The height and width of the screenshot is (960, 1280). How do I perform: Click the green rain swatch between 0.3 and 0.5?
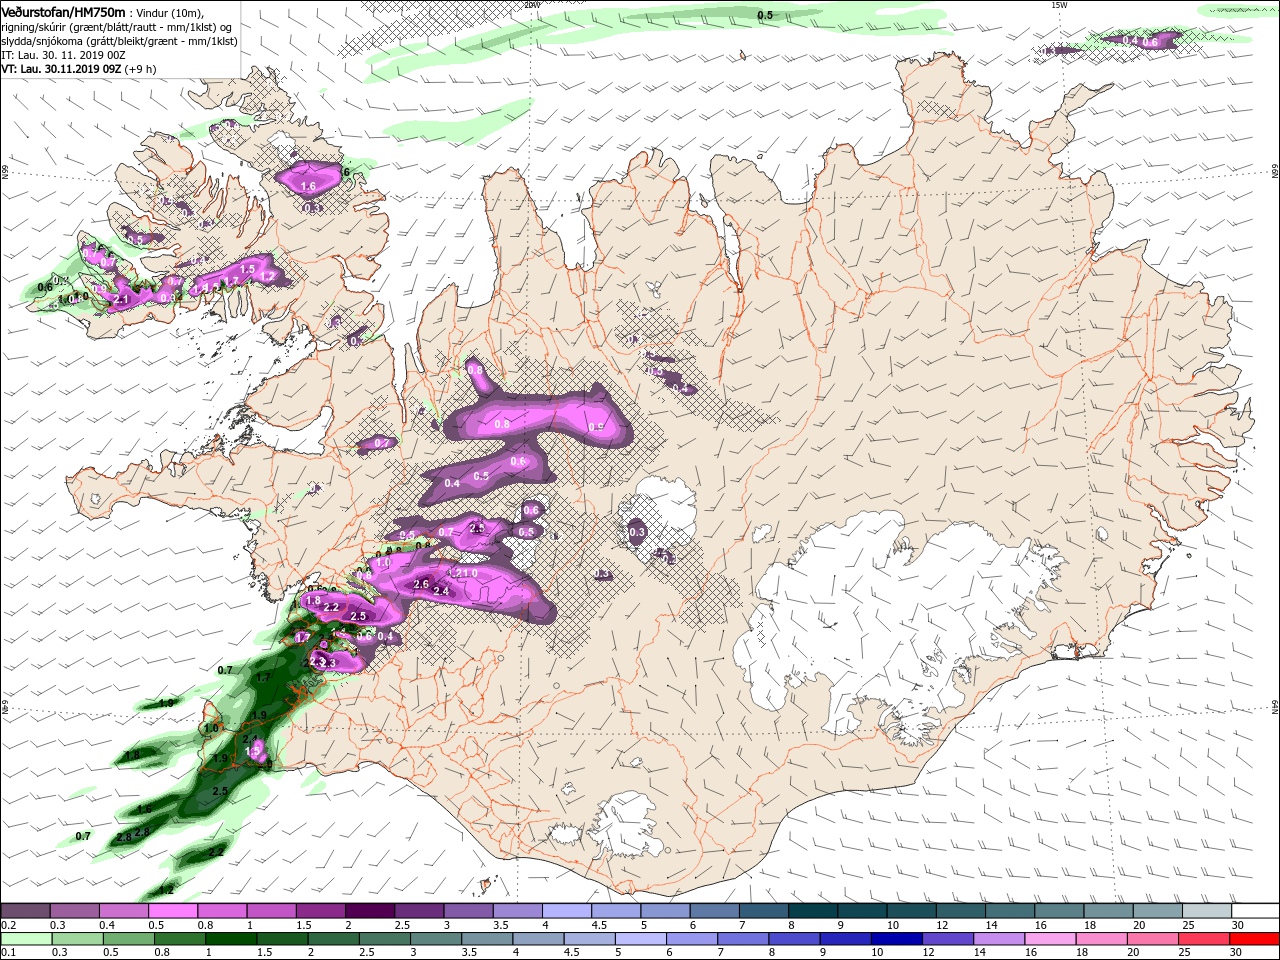point(77,939)
